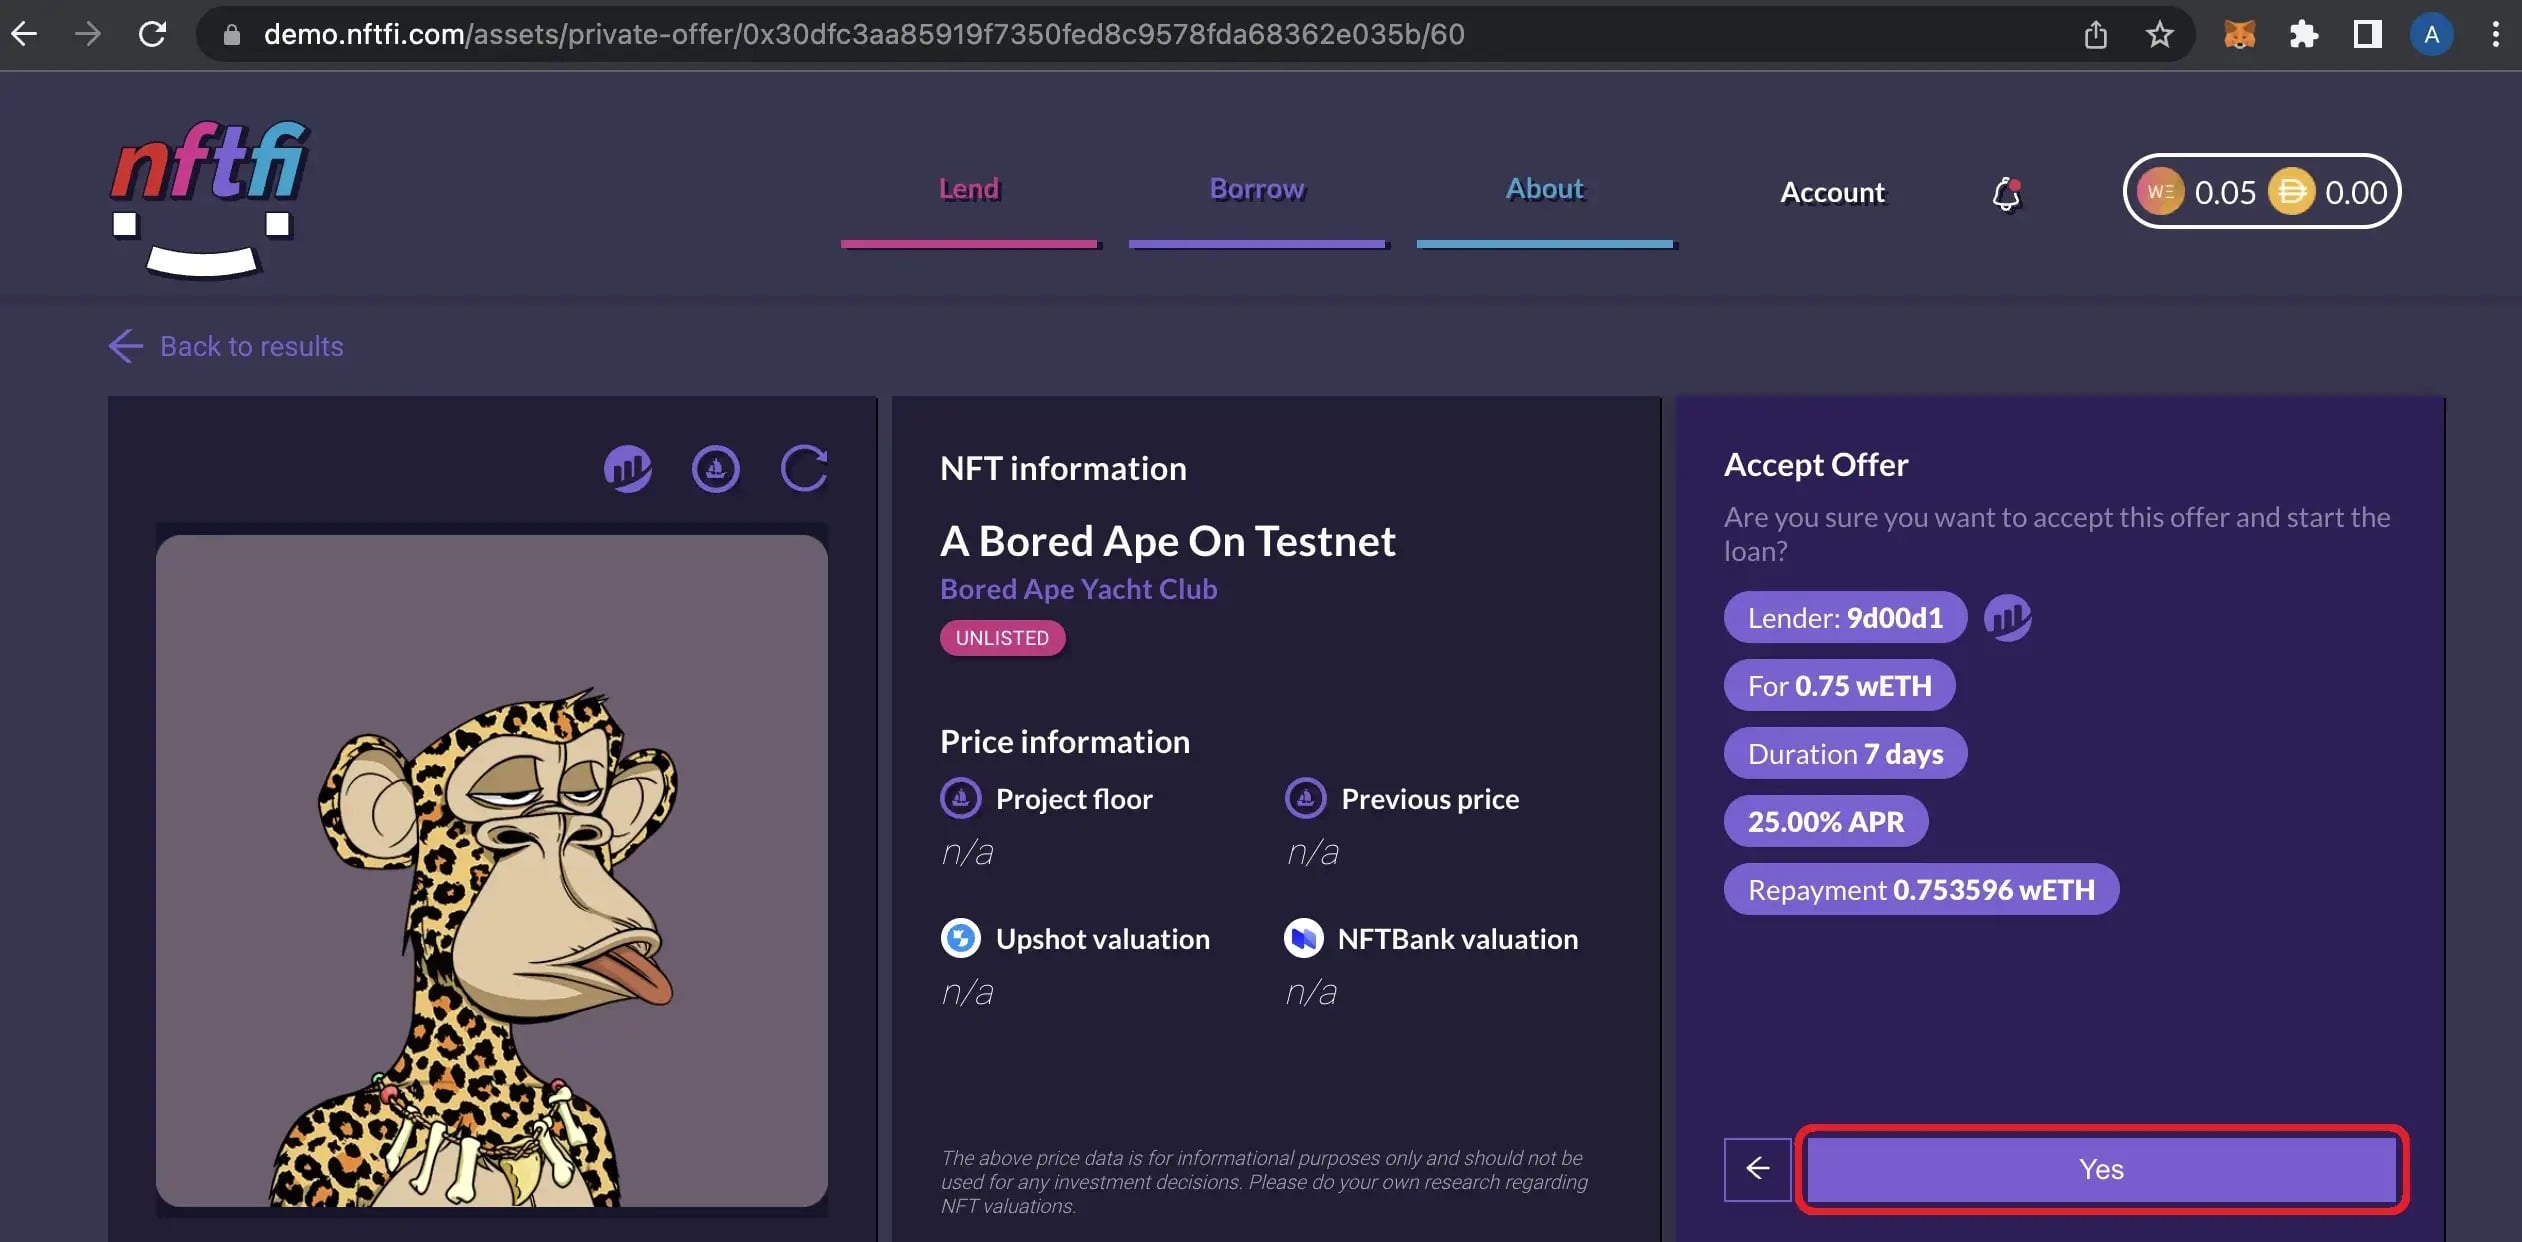This screenshot has width=2522, height=1242.
Task: Click the chart icon next to Lender
Action: coord(2008,618)
